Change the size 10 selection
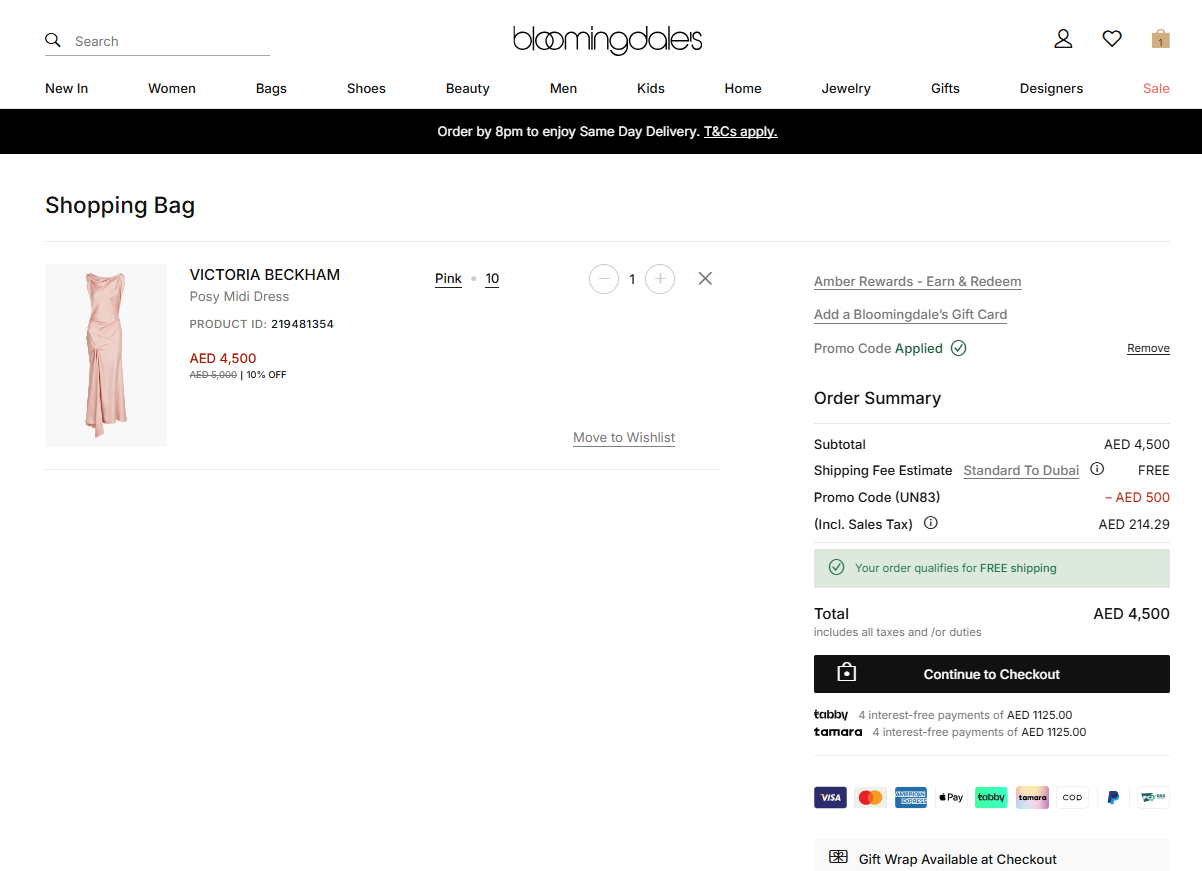This screenshot has width=1202, height=871. point(492,279)
